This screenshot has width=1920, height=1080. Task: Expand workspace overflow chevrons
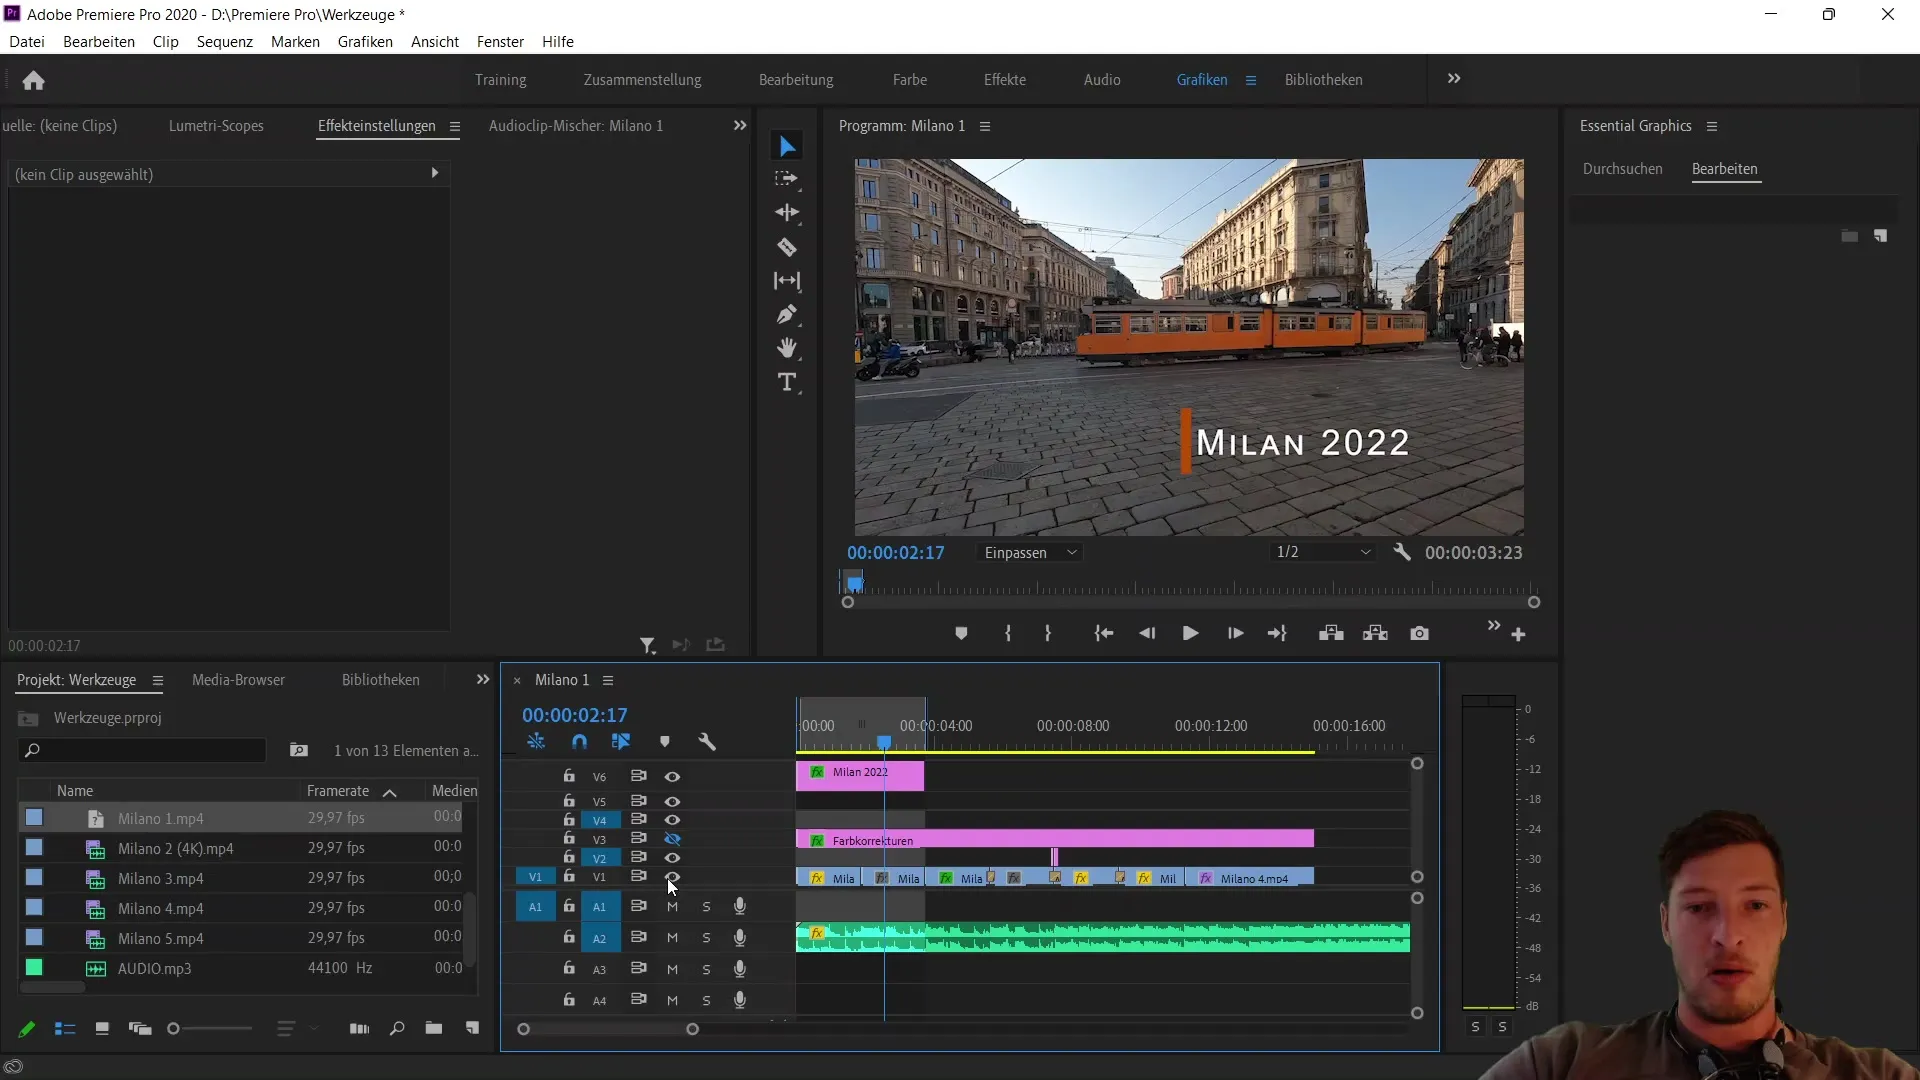[1454, 79]
